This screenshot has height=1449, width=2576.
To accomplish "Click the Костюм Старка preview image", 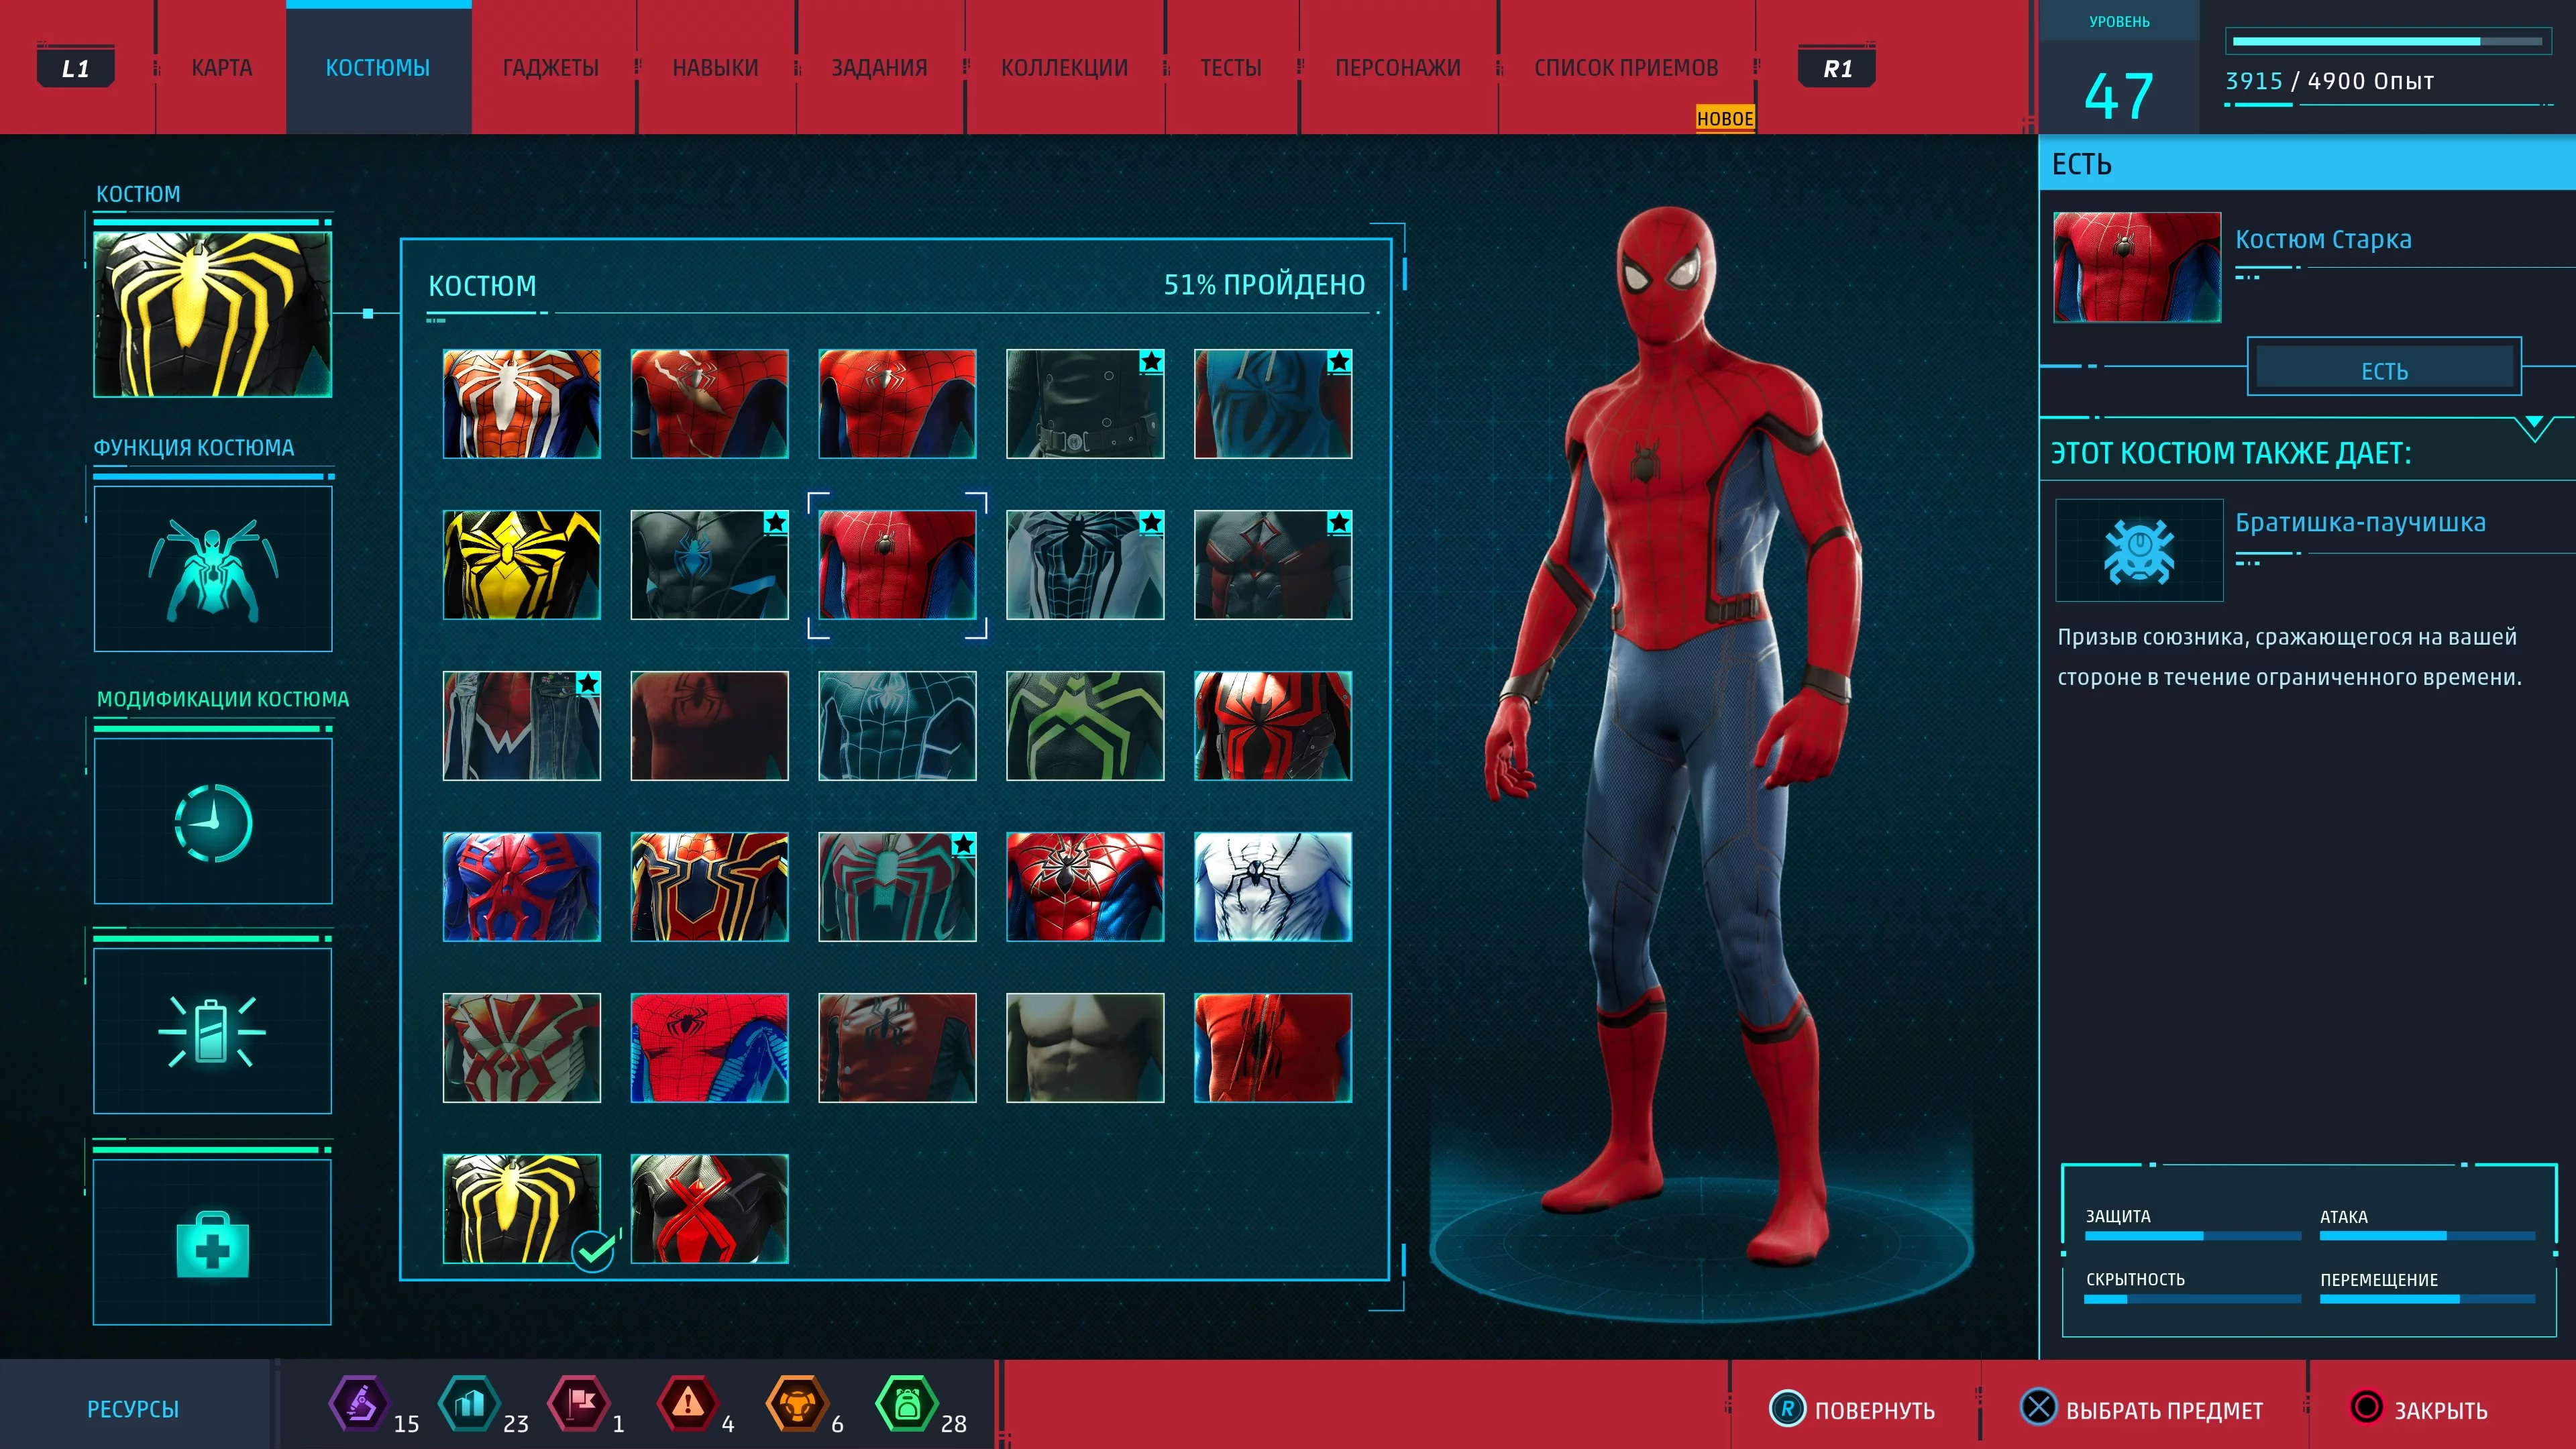I will [2137, 267].
